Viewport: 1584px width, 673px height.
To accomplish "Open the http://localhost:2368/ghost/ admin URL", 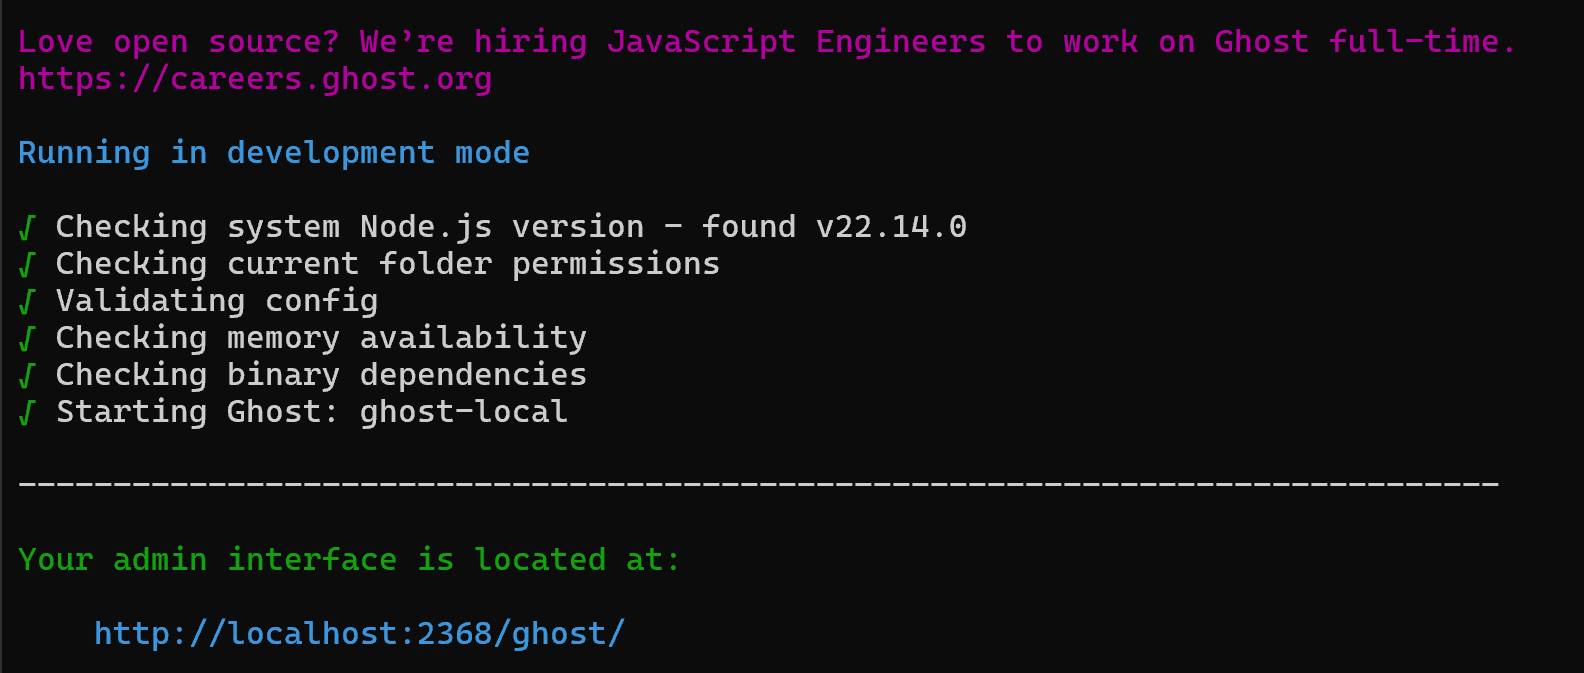I will [360, 634].
